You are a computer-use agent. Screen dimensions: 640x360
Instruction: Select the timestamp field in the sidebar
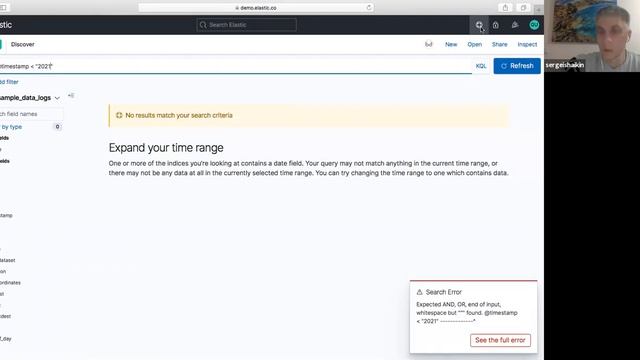[6, 215]
